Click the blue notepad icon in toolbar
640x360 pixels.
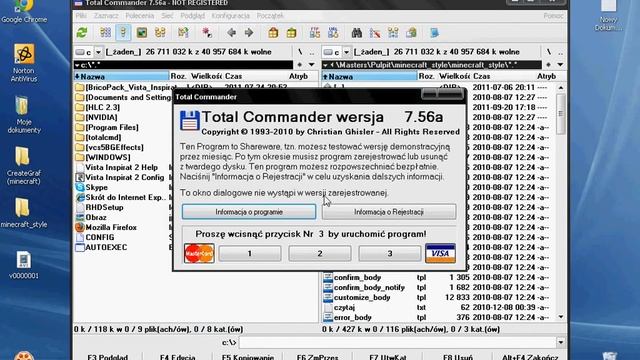tap(434, 33)
